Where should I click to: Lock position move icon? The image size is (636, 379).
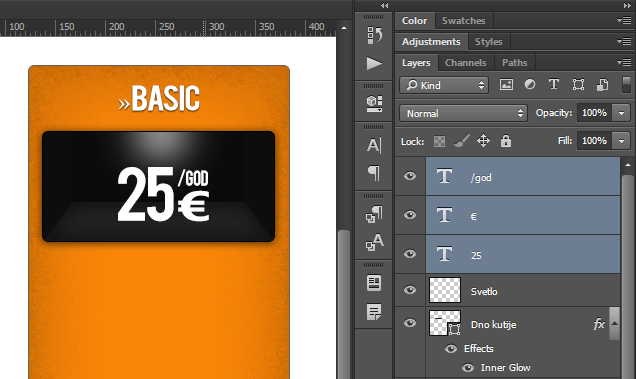483,141
